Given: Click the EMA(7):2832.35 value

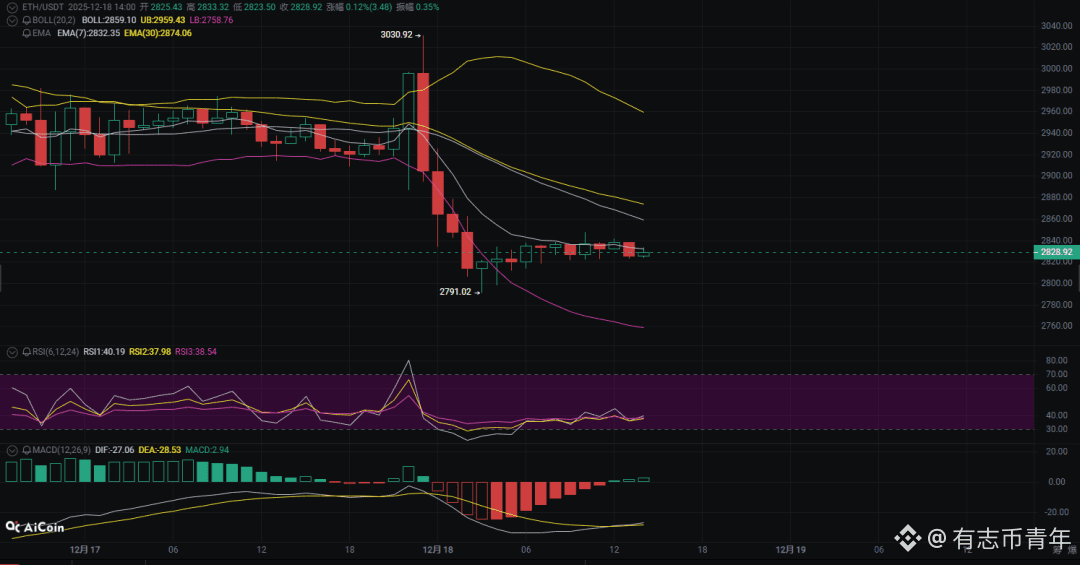Looking at the screenshot, I should coord(88,33).
